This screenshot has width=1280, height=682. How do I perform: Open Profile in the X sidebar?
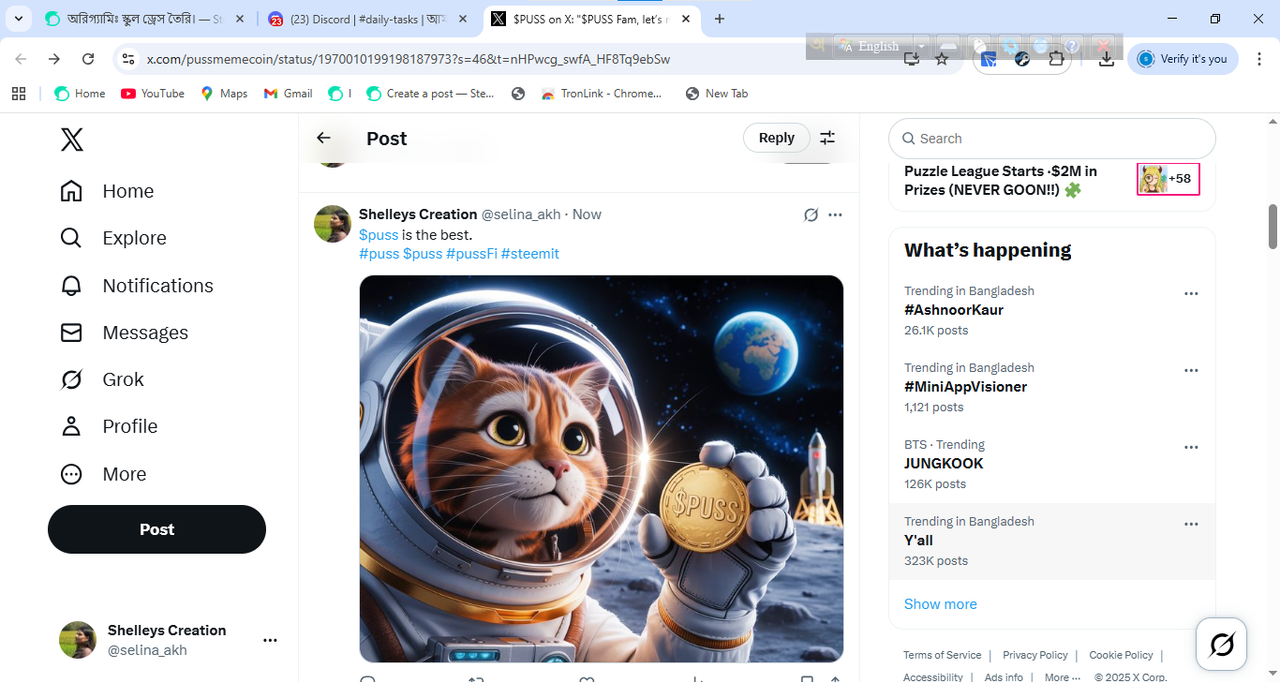(x=109, y=426)
